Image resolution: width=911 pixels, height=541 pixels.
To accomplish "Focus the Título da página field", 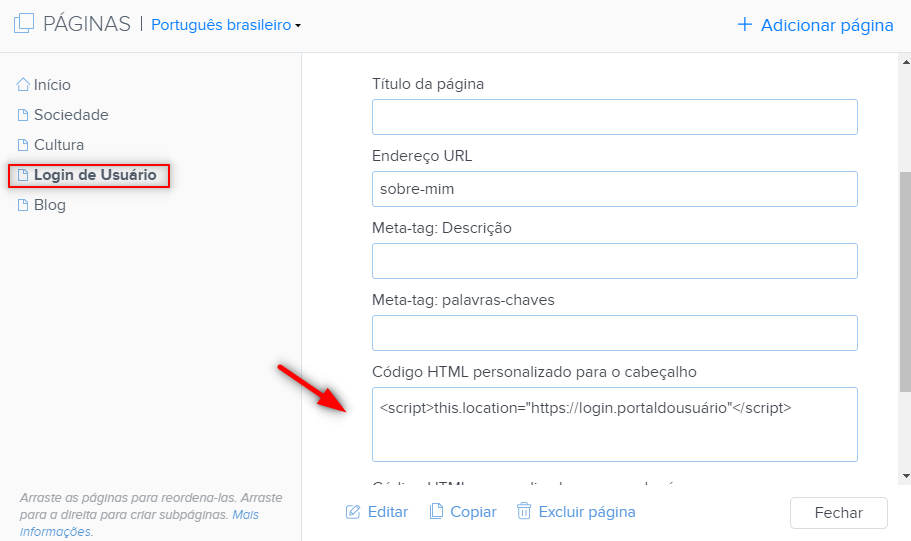I will pos(615,117).
